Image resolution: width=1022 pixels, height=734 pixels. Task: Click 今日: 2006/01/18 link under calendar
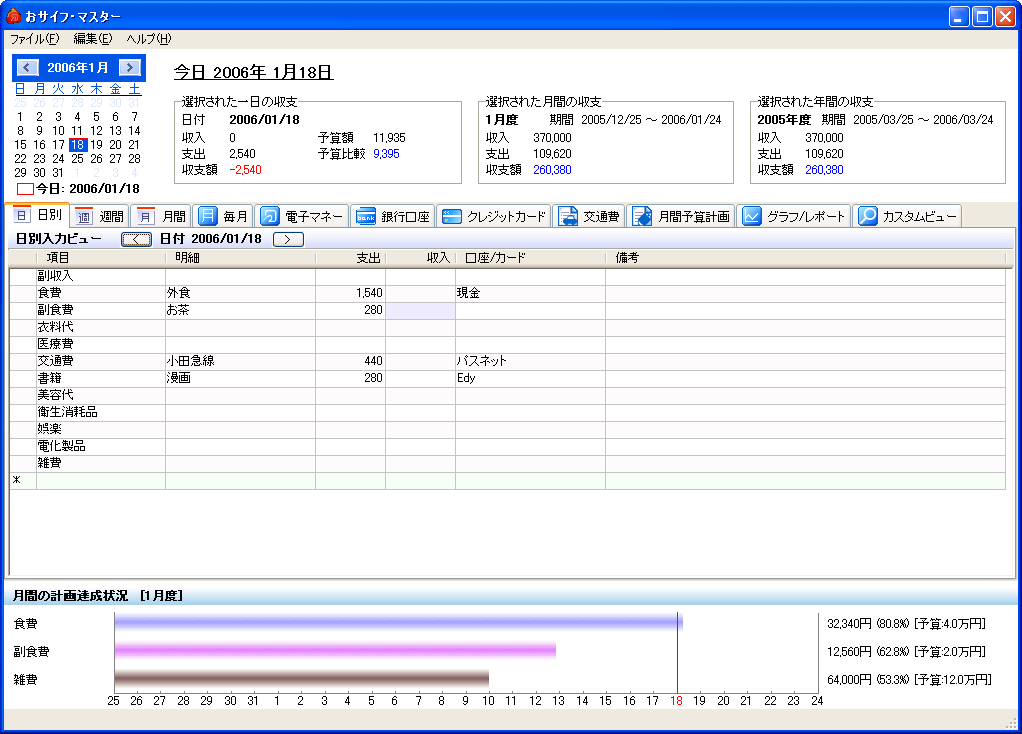(87, 189)
